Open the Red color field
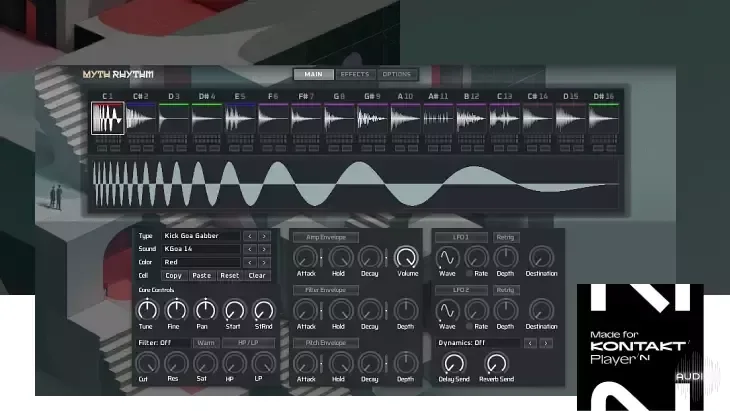 201,262
